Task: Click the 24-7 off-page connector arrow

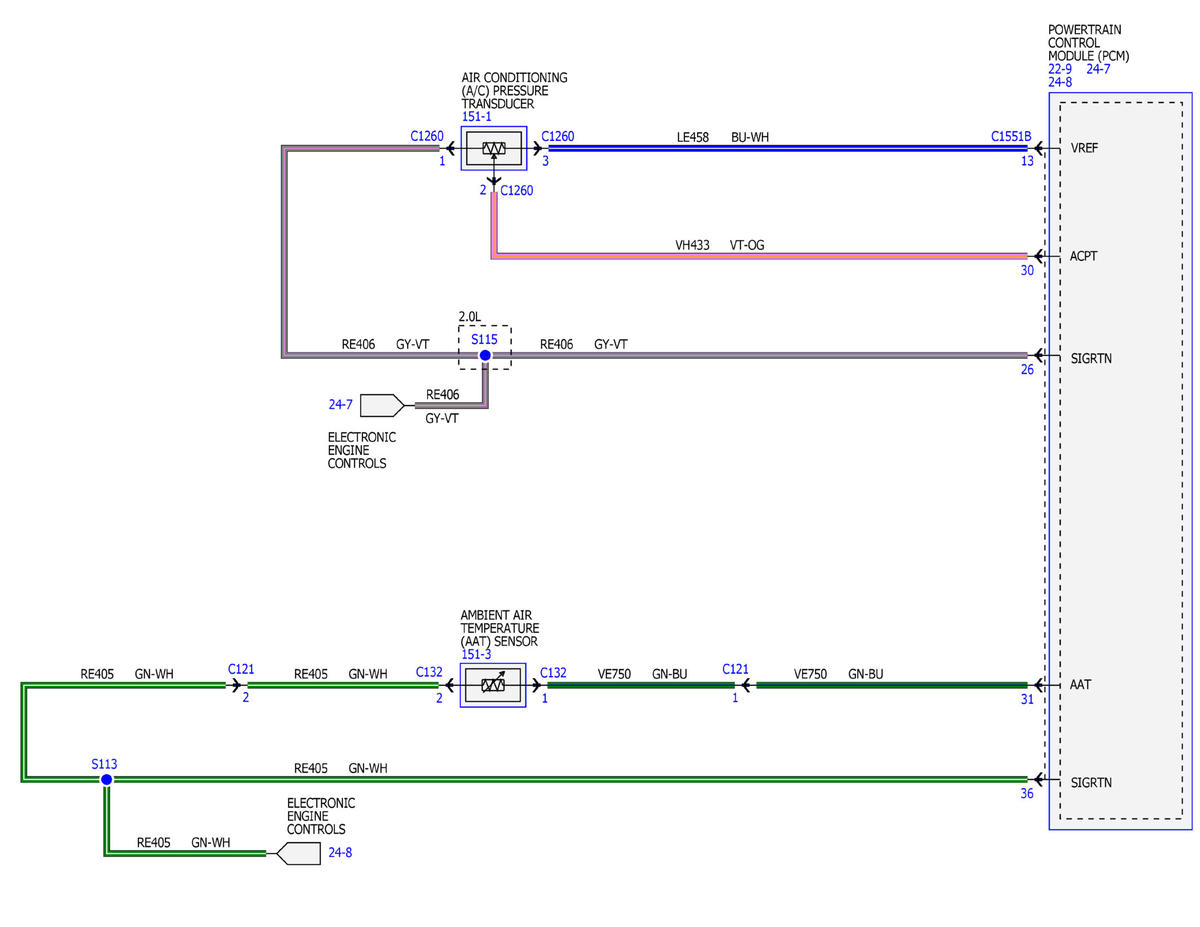Action: coord(382,405)
